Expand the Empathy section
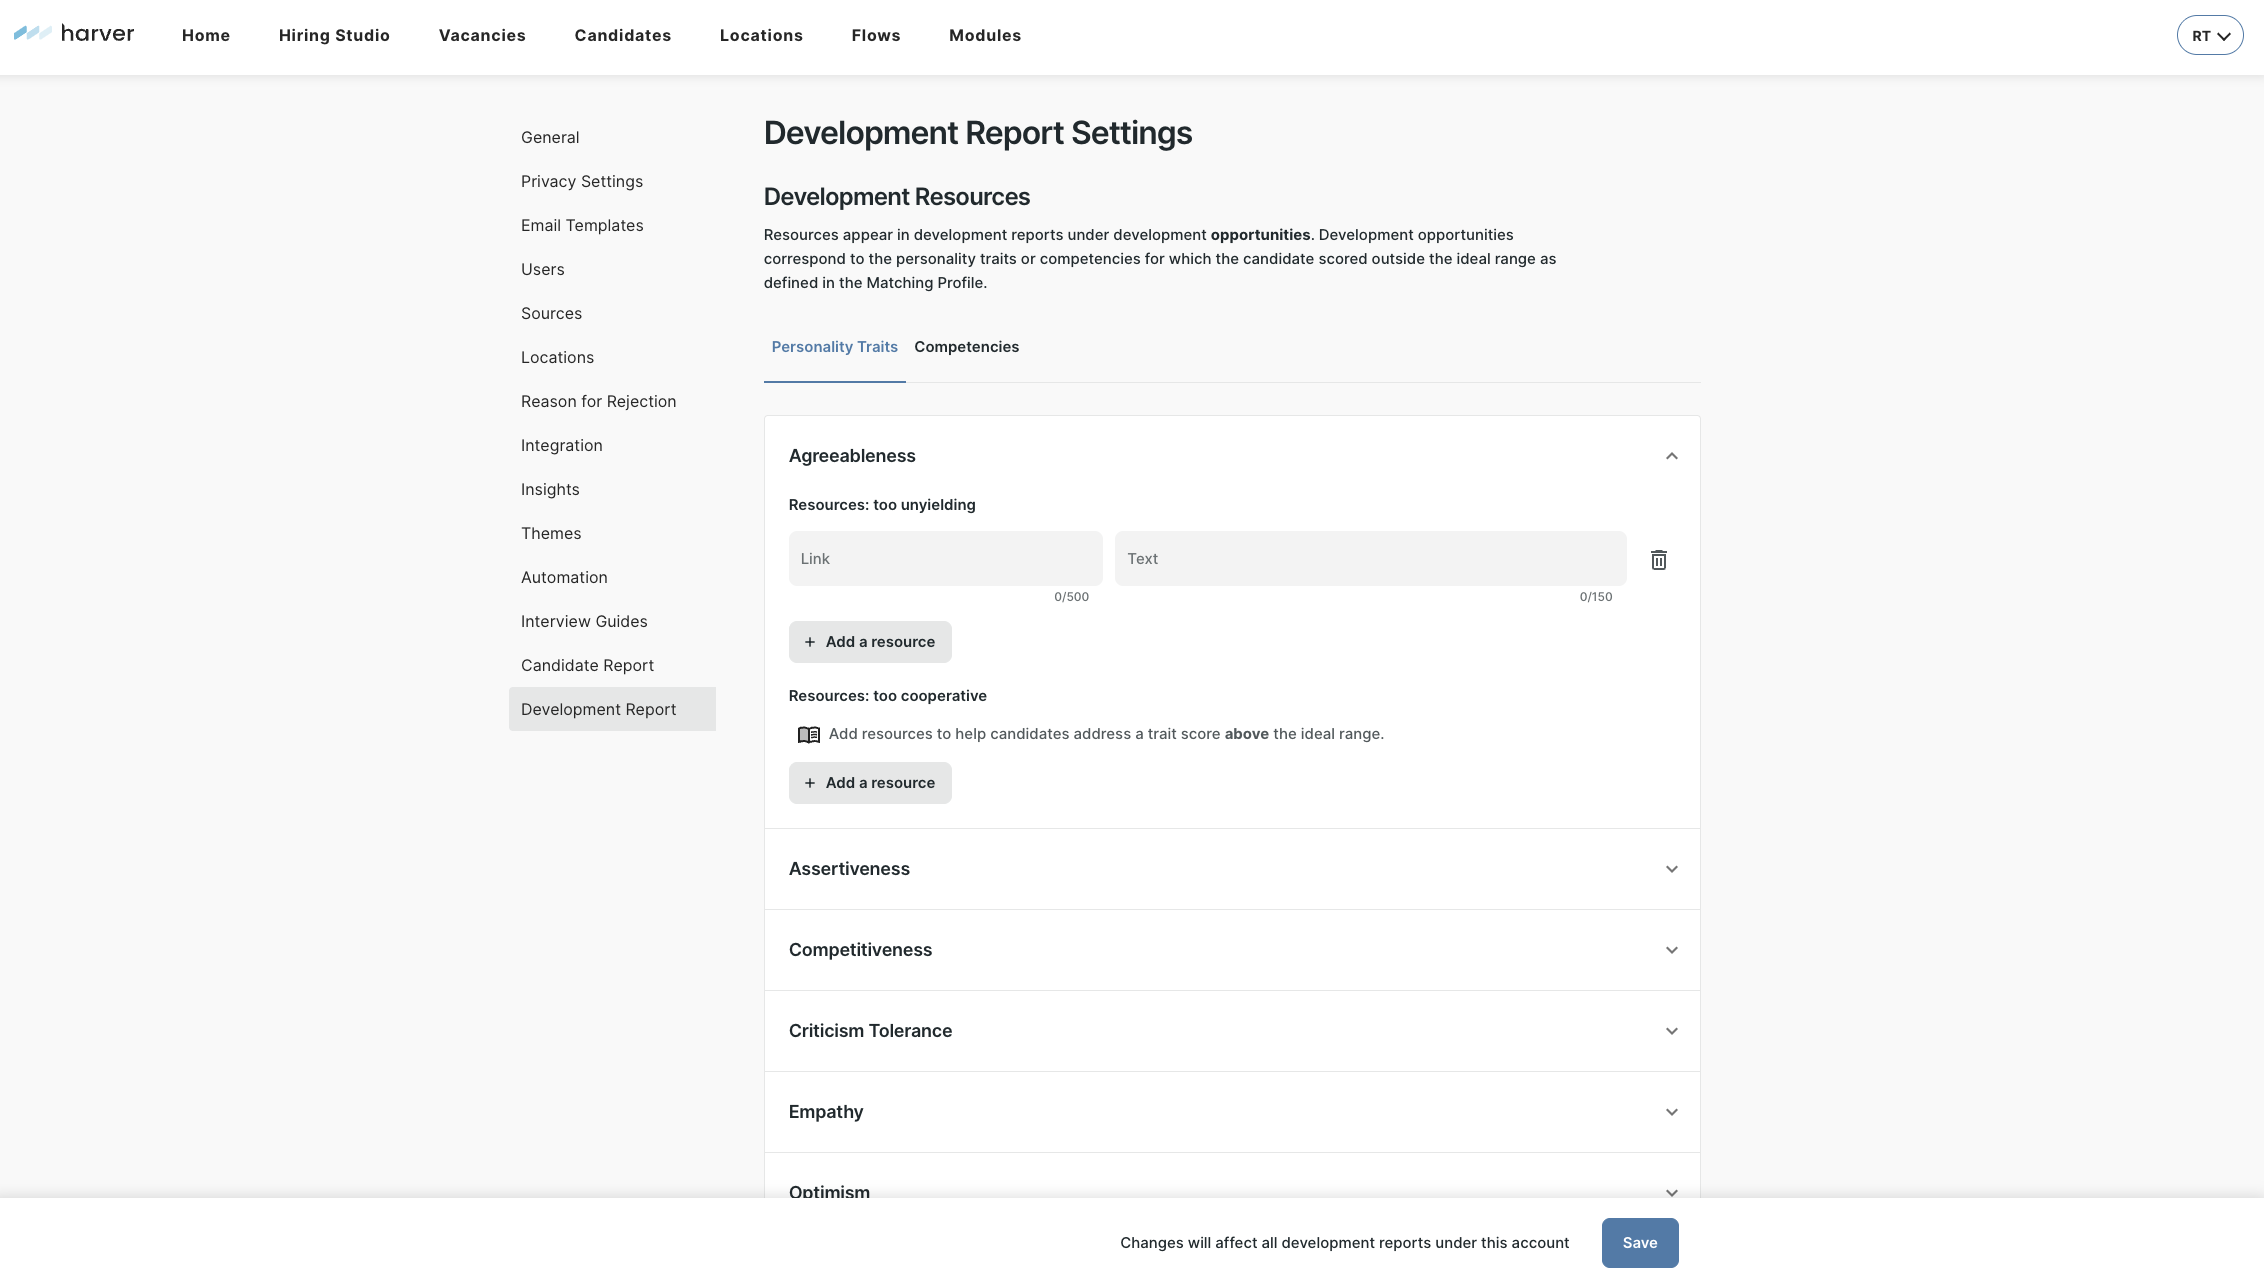 tap(1671, 1112)
